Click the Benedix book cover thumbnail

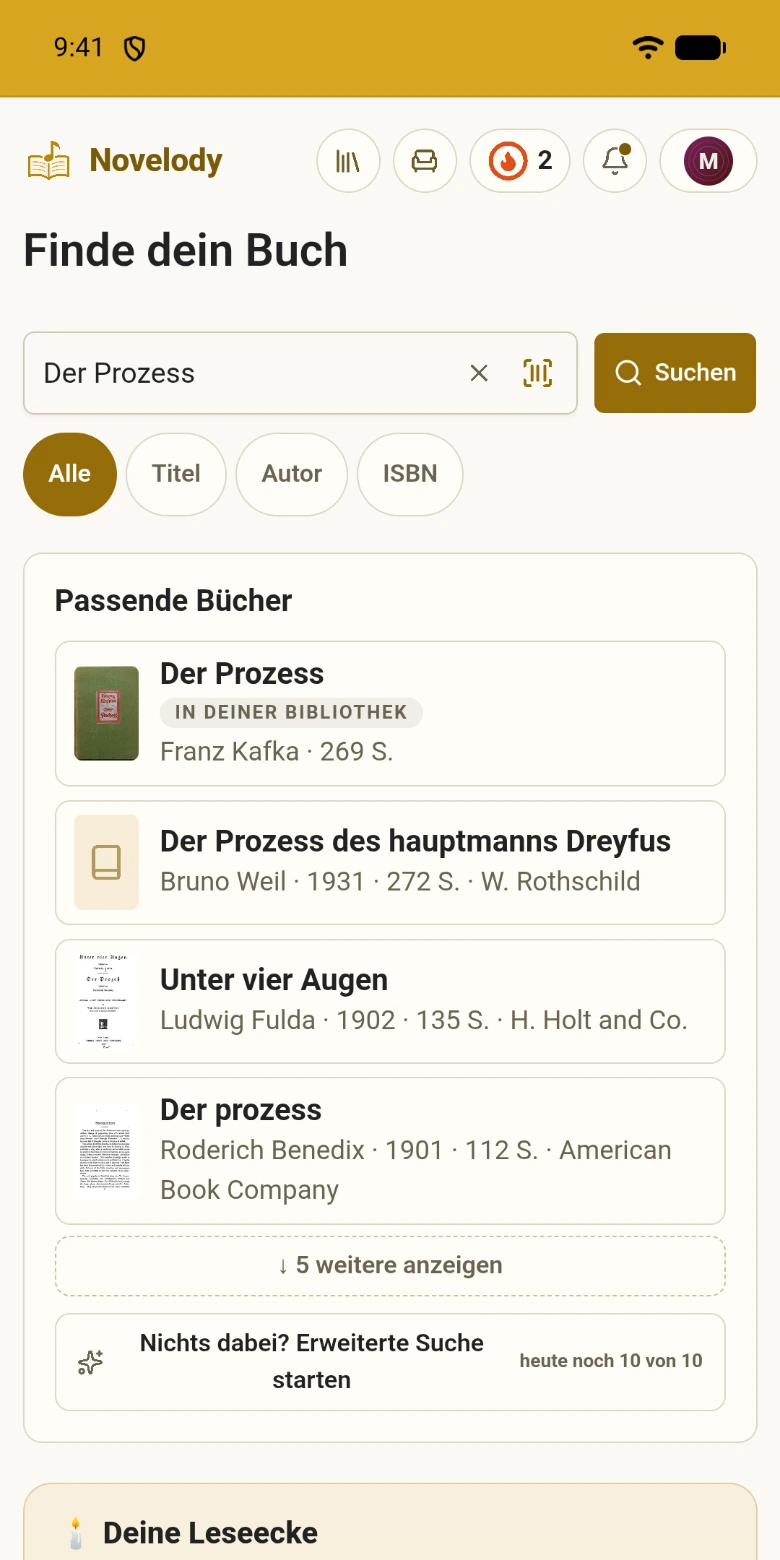click(106, 1150)
